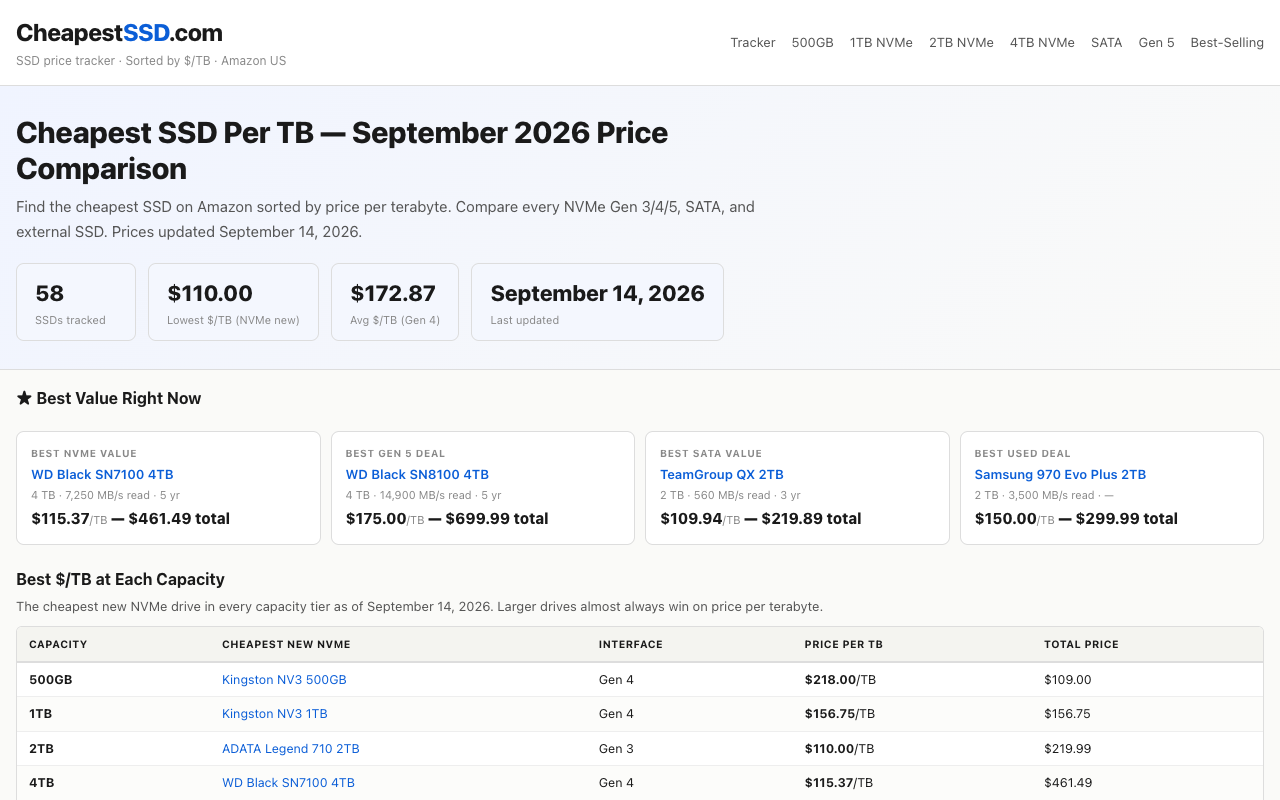Open WD Black SN7100 4TB card link
Screen dimensions: 1280x800
pos(102,475)
